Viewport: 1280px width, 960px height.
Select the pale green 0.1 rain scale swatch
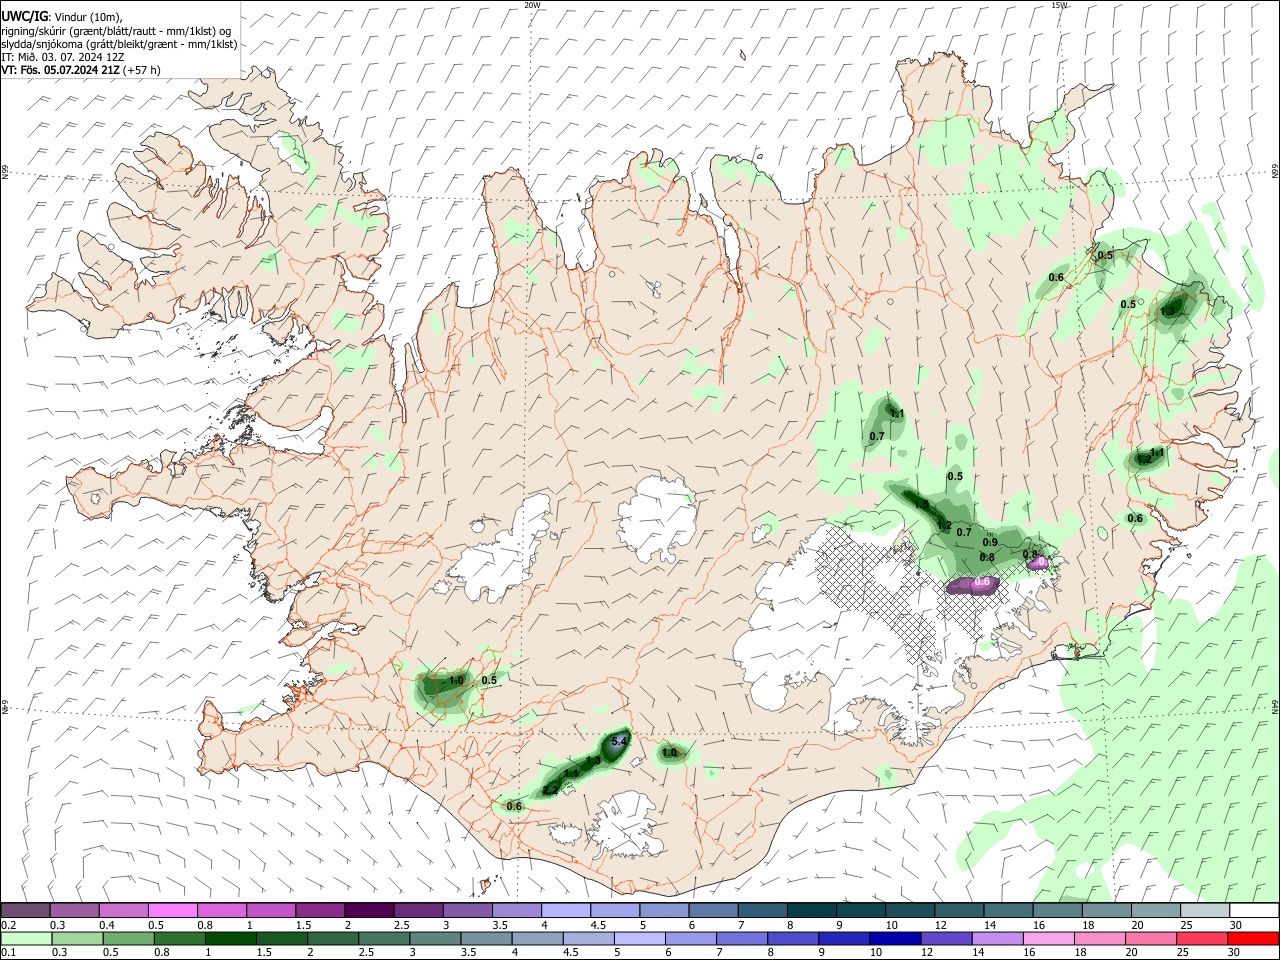(25, 939)
